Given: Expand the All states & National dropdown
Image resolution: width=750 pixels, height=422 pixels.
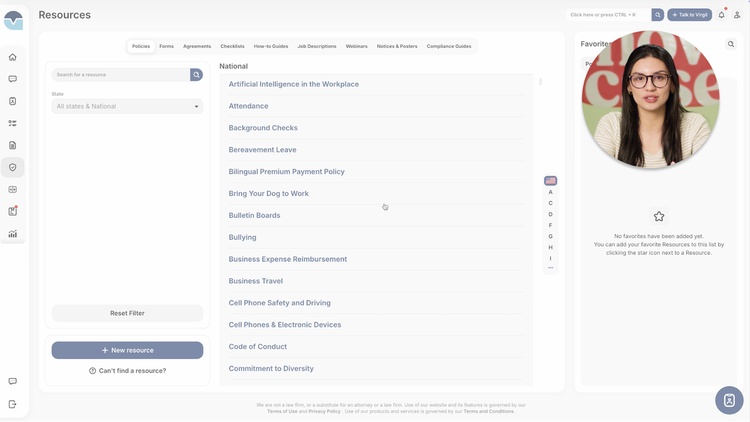Looking at the screenshot, I should [x=127, y=106].
